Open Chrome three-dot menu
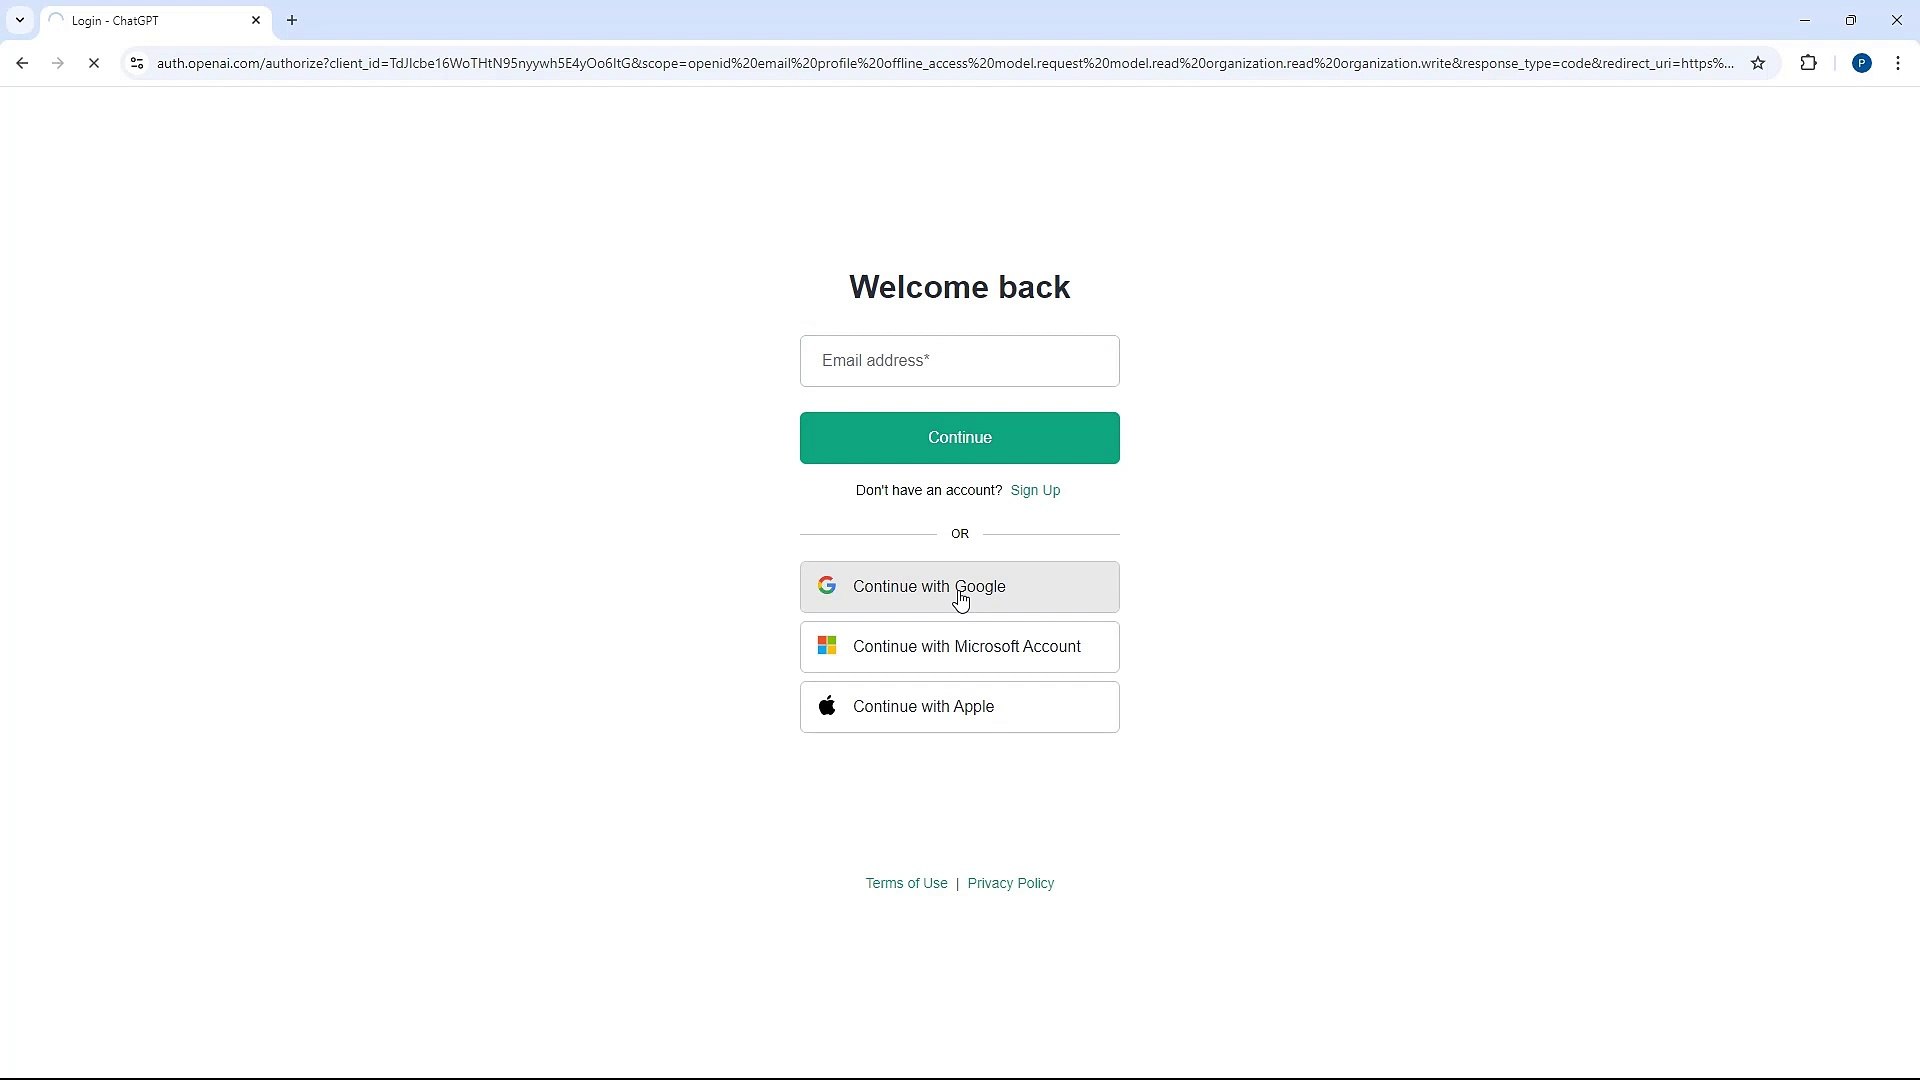The image size is (1920, 1080). click(1898, 63)
